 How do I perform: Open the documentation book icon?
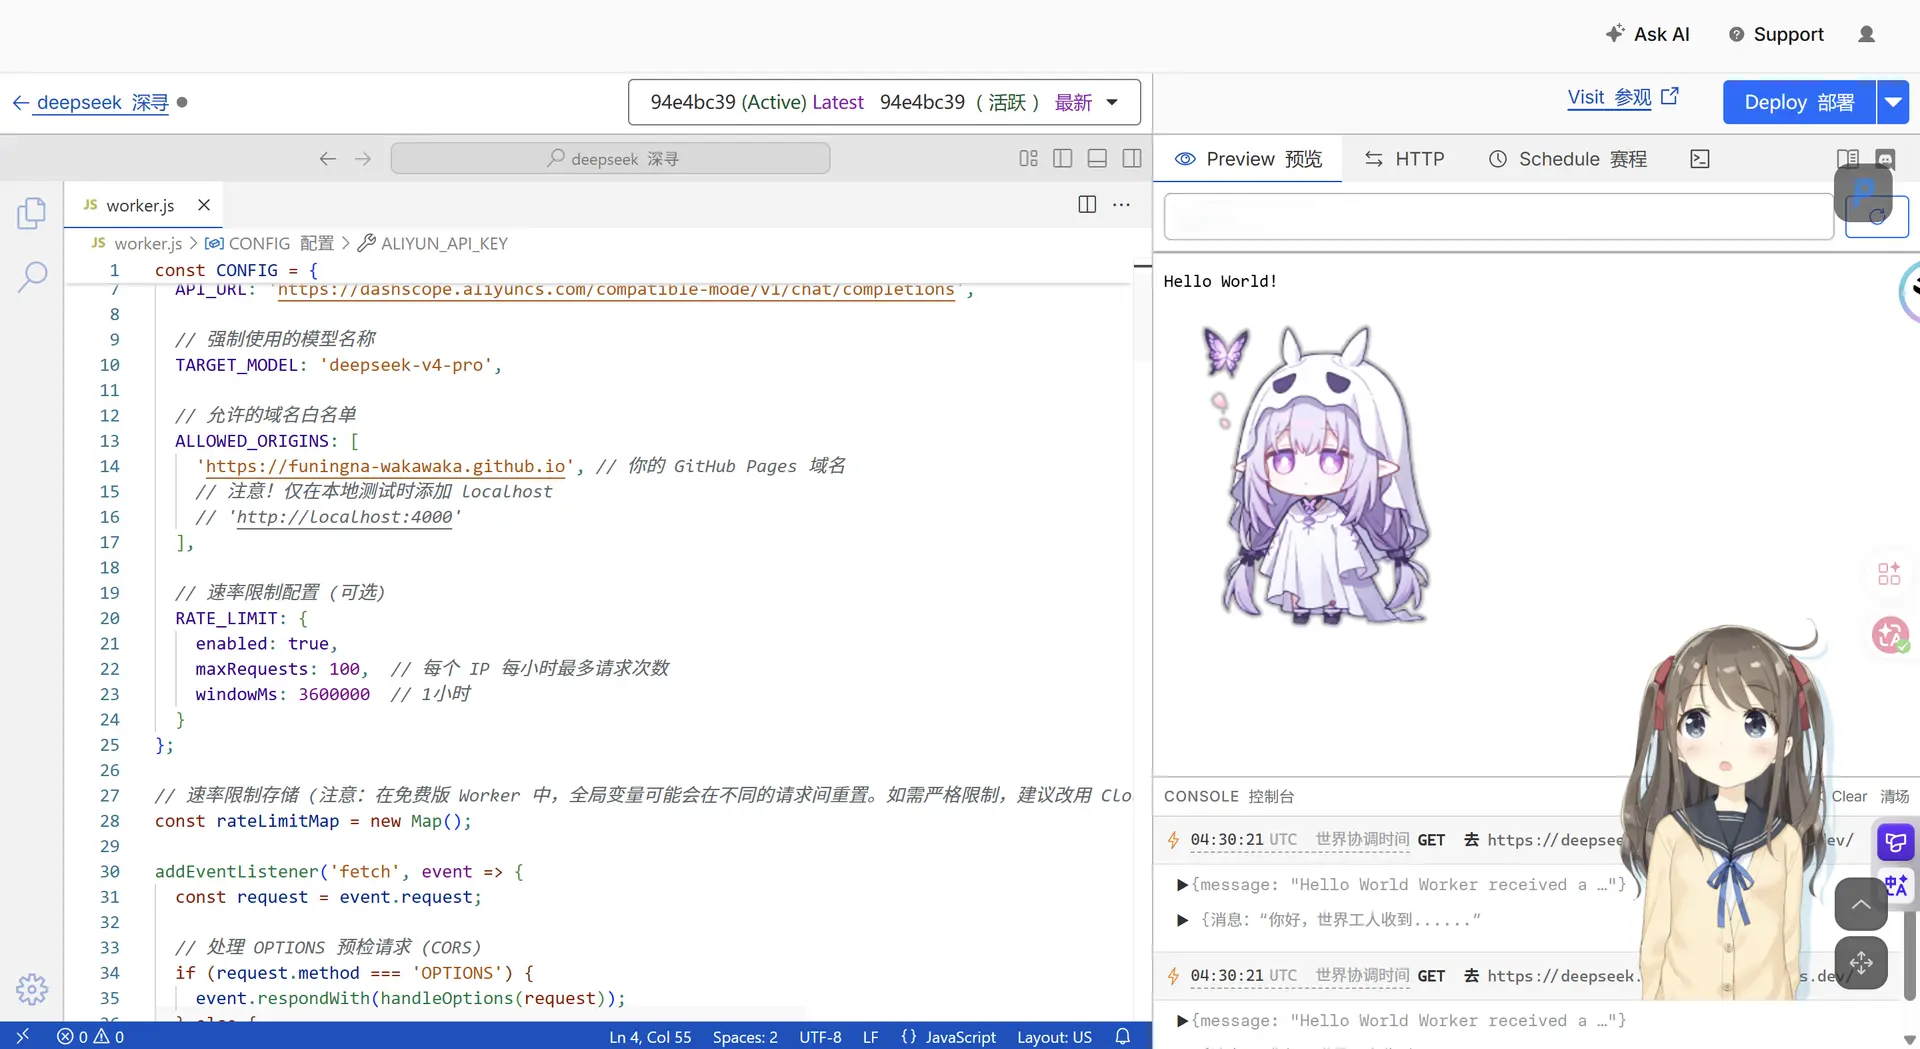(x=1848, y=159)
